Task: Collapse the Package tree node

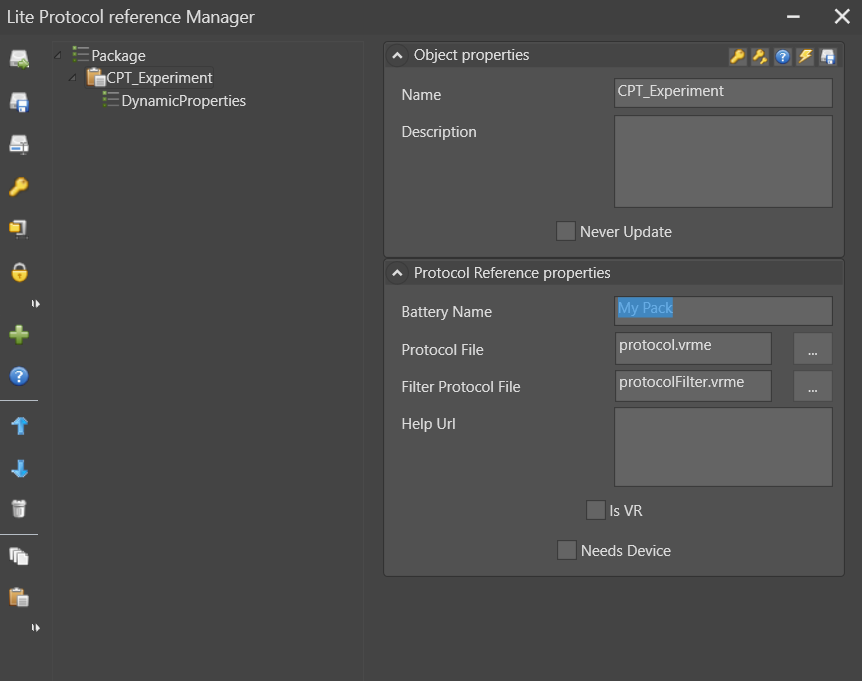Action: point(58,55)
